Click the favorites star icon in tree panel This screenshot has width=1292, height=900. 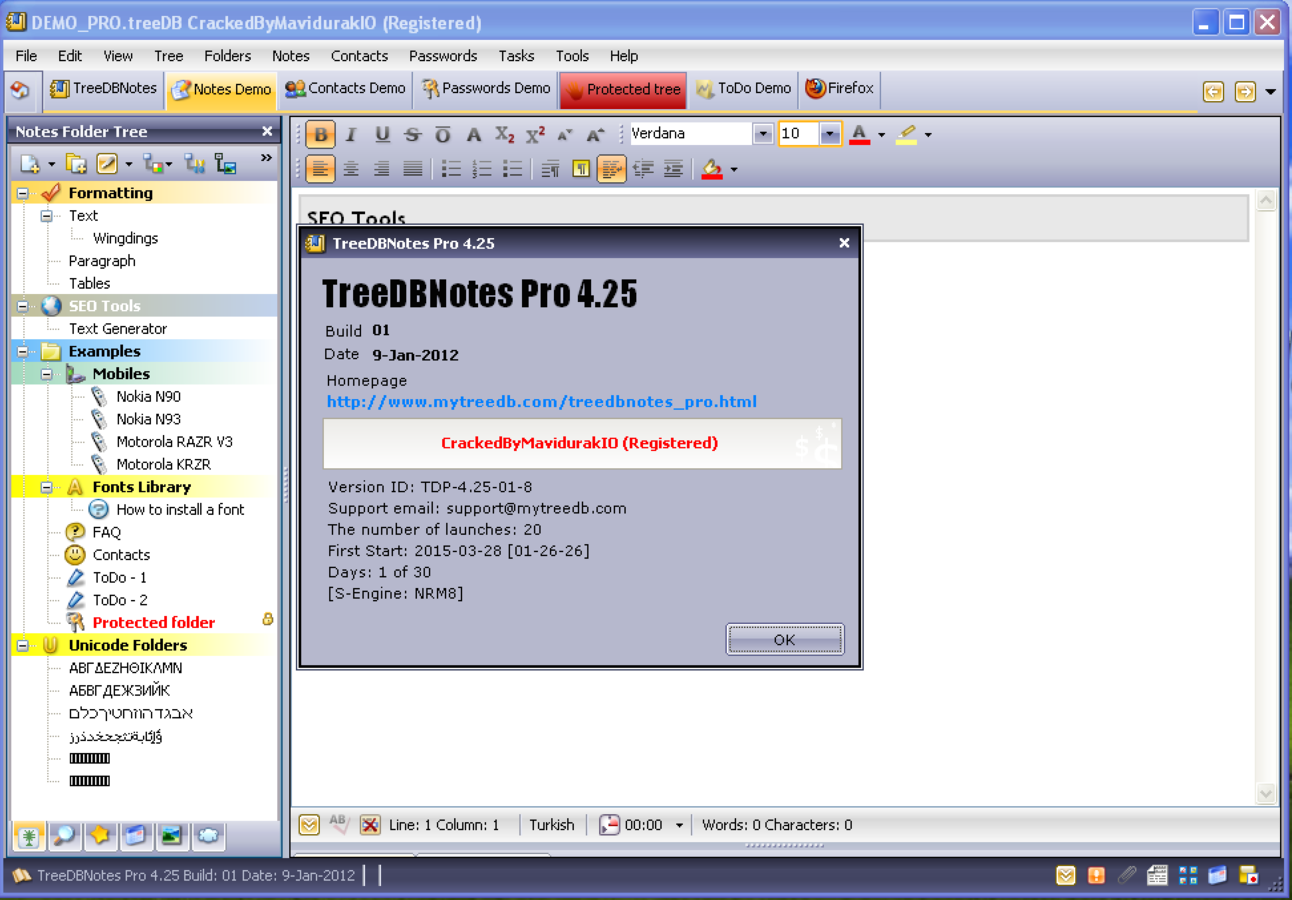point(101,835)
